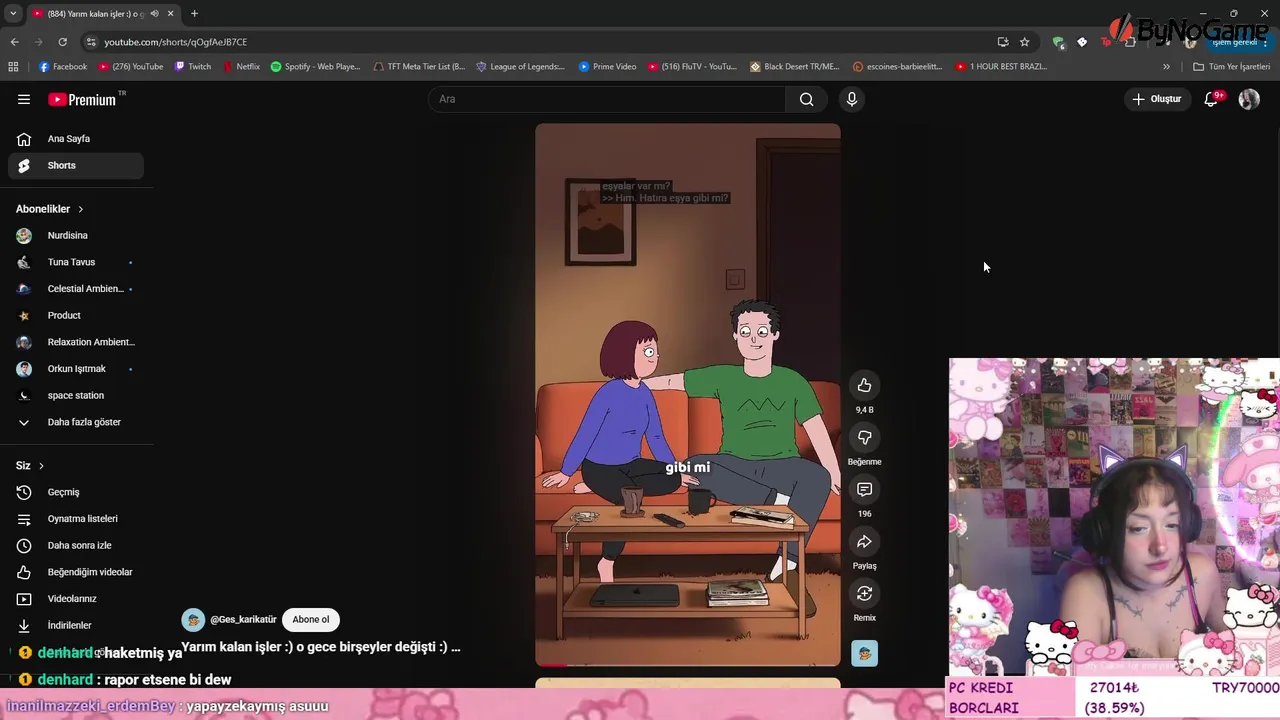Bookmark this page with star icon
Image resolution: width=1280 pixels, height=720 pixels.
coord(1024,42)
